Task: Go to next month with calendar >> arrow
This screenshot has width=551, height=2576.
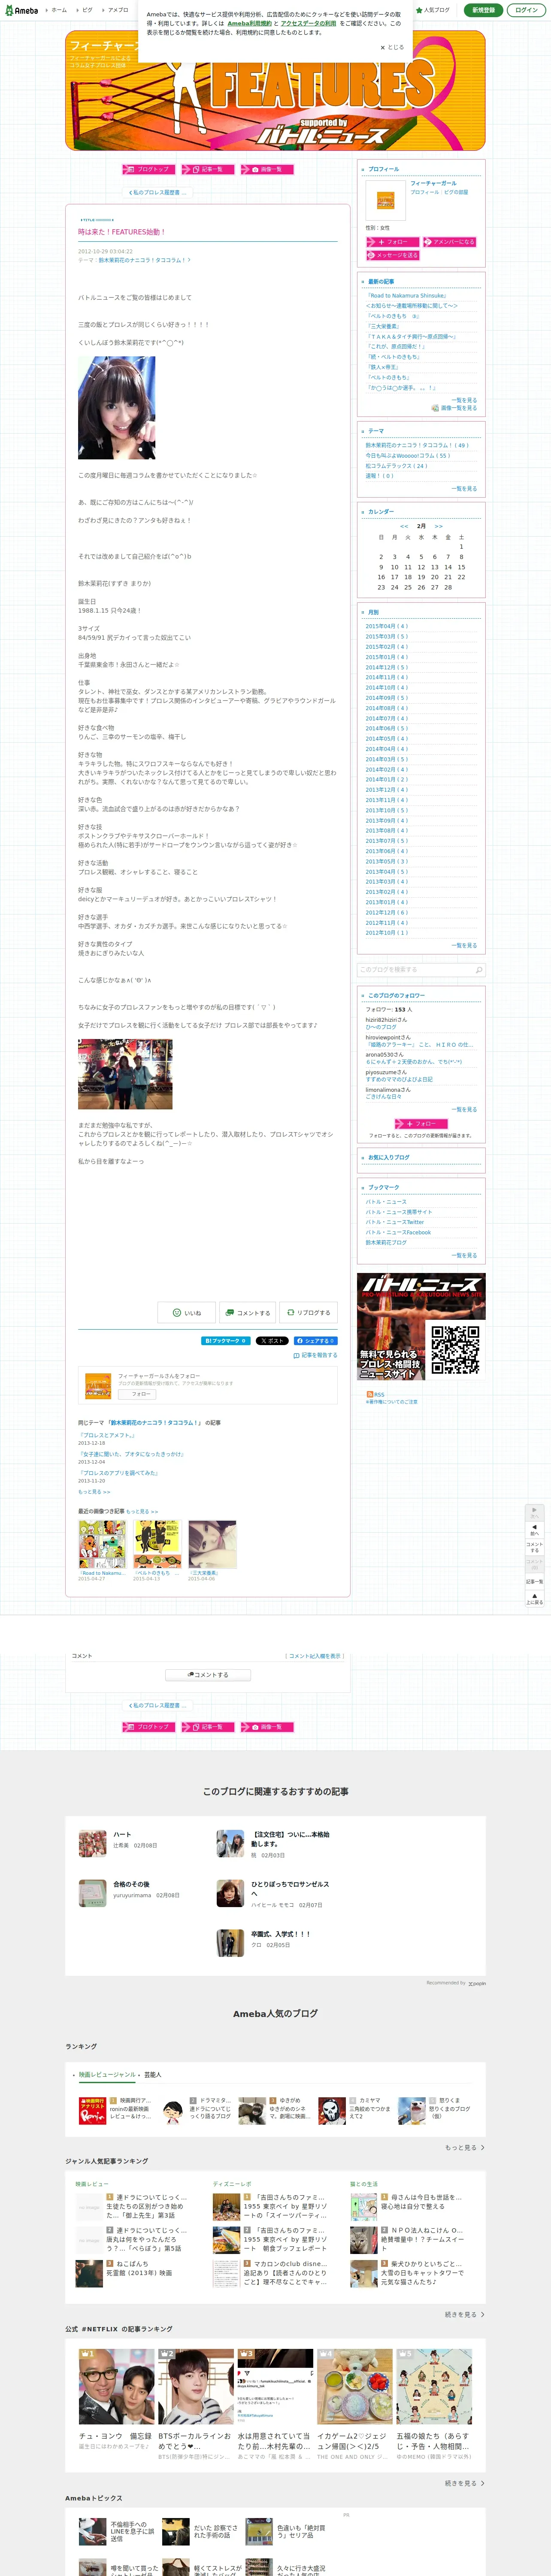Action: 438,526
